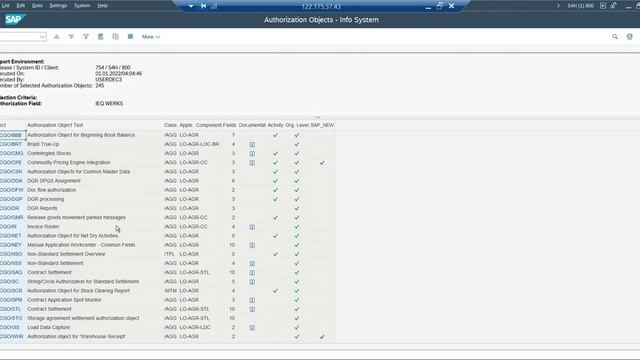640x360 pixels.
Task: Click the session icon next to S4H (1) 800
Action: [603, 6]
